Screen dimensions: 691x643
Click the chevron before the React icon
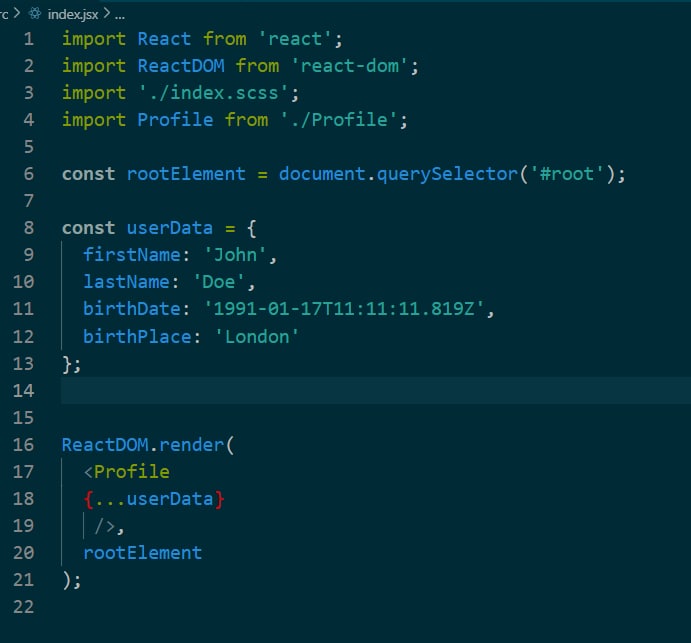(x=17, y=13)
